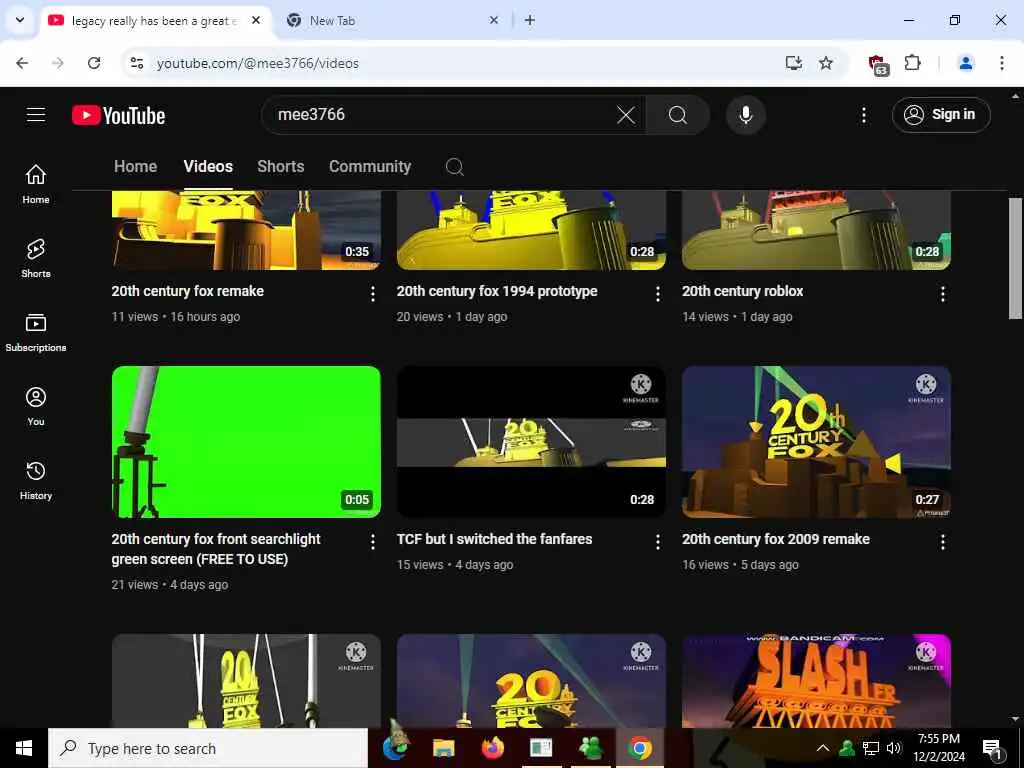The width and height of the screenshot is (1024, 768).
Task: Click the page vertical scrollbar thumb
Action: 1015,258
